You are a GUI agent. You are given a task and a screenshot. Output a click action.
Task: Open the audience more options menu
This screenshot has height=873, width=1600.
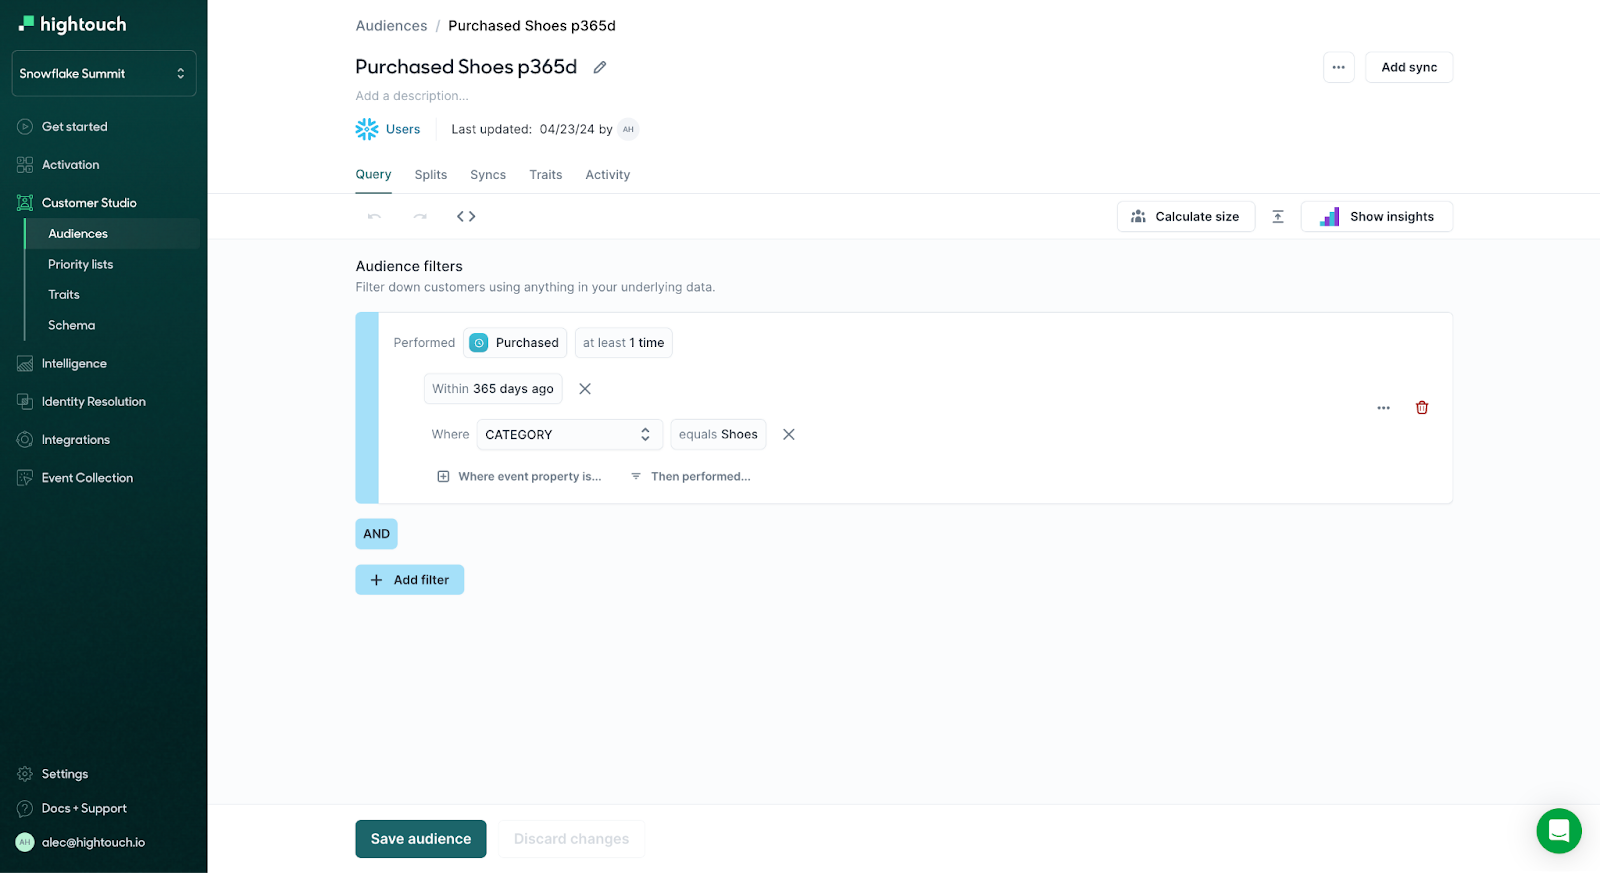(x=1338, y=67)
